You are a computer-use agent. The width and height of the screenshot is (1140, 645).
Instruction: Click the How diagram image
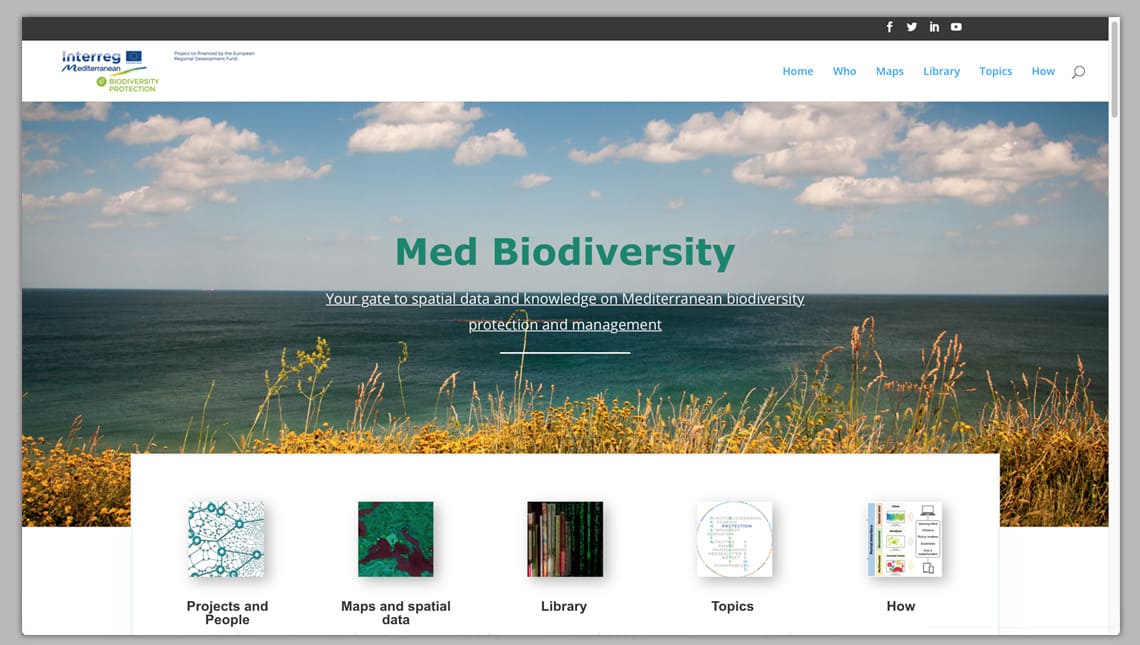point(903,539)
